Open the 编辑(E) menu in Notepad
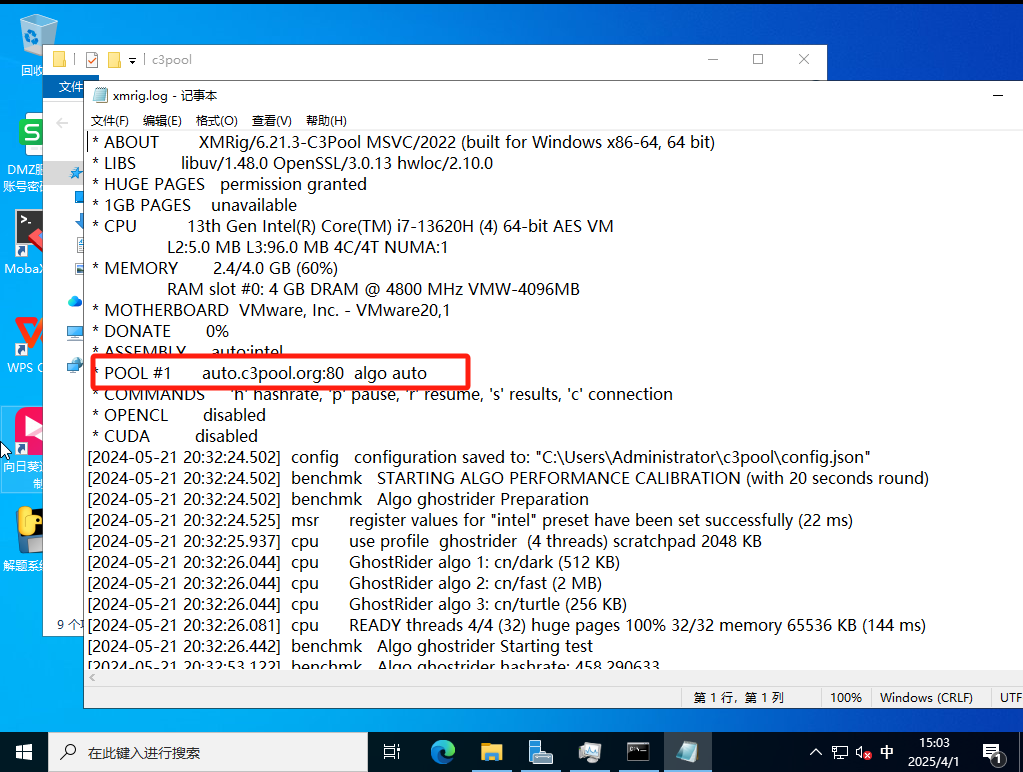The height and width of the screenshot is (772, 1023). coord(162,121)
